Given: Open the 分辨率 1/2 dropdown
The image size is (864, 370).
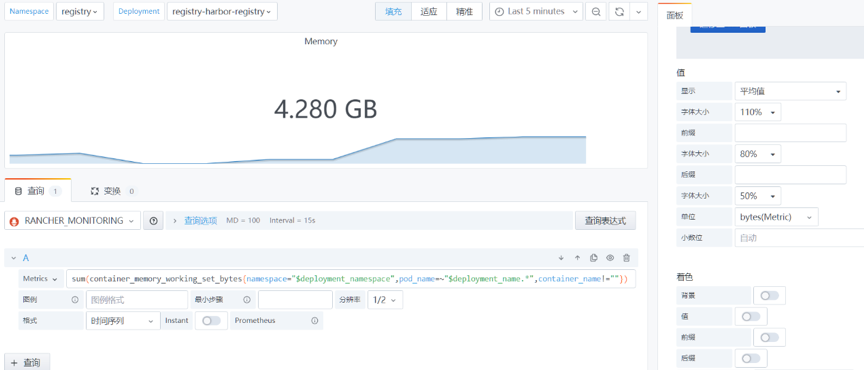Looking at the screenshot, I should pos(385,300).
